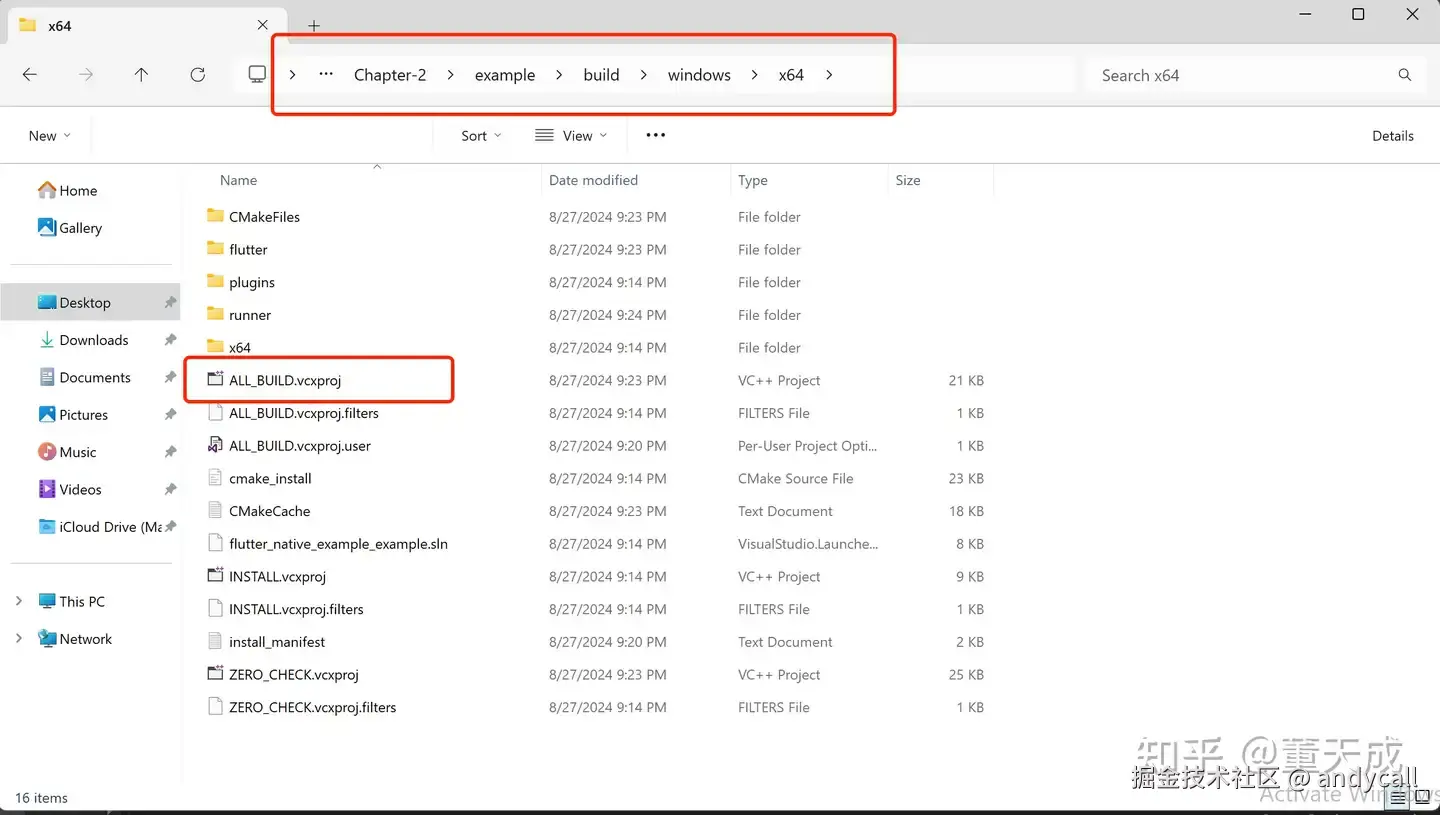
Task: Select Network in navigation pane
Action: tap(75, 639)
